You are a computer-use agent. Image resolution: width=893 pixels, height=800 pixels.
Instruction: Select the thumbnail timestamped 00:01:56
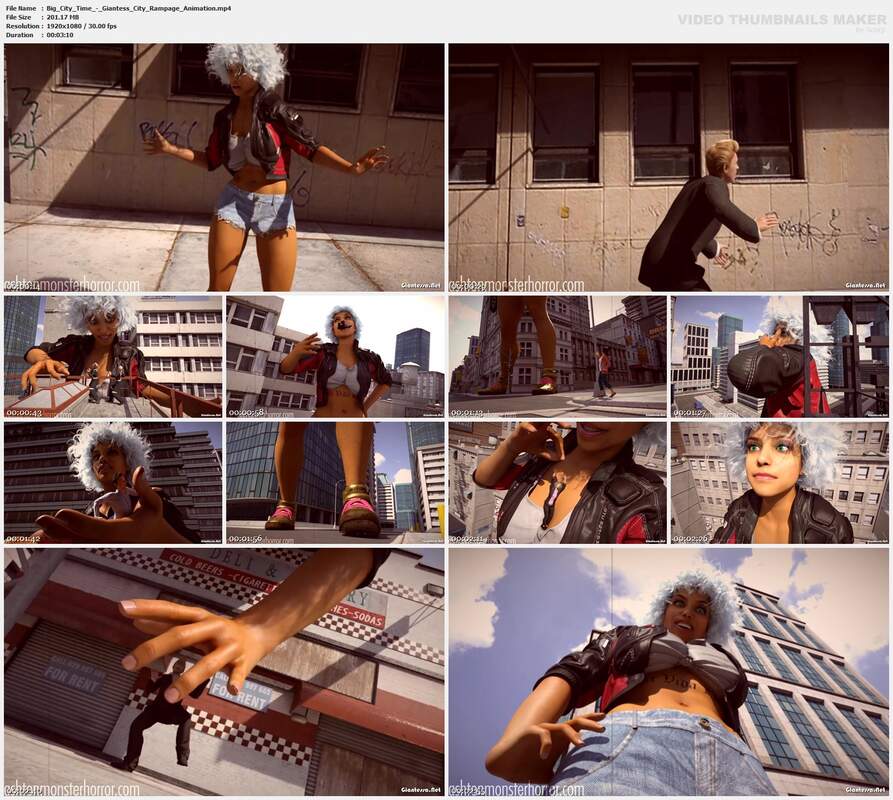coord(335,482)
